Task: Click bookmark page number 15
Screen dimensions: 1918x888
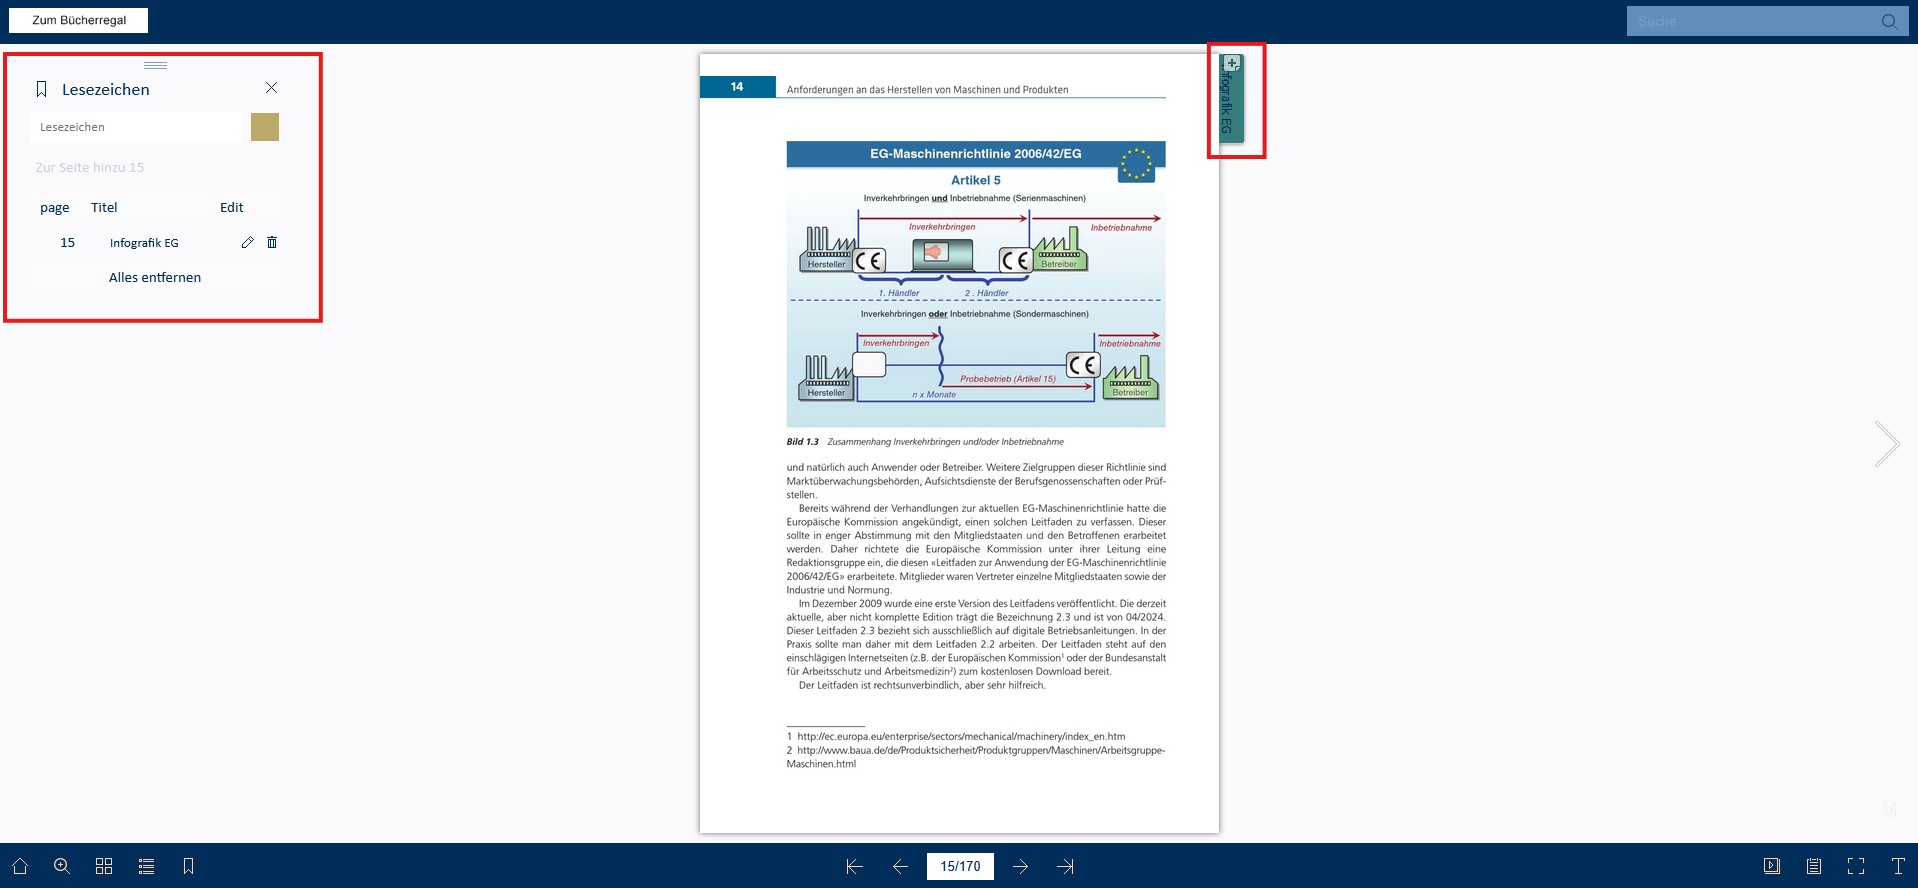Action: [x=67, y=242]
